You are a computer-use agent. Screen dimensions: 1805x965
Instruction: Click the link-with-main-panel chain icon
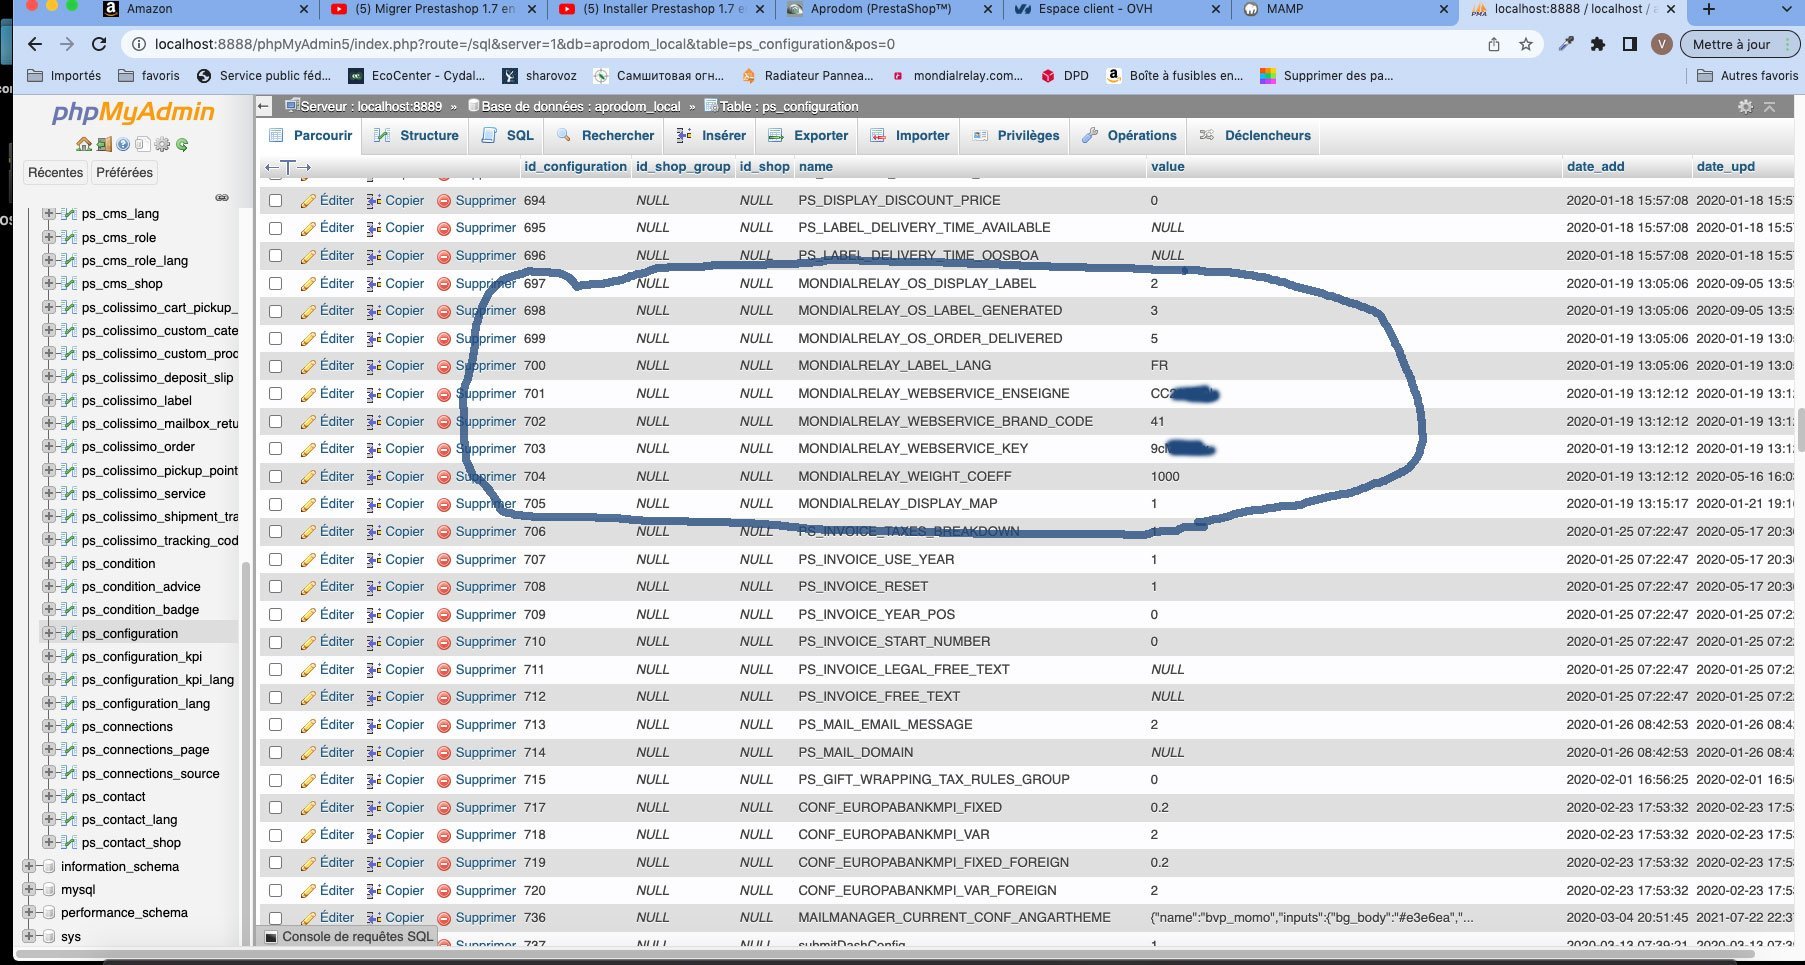222,197
